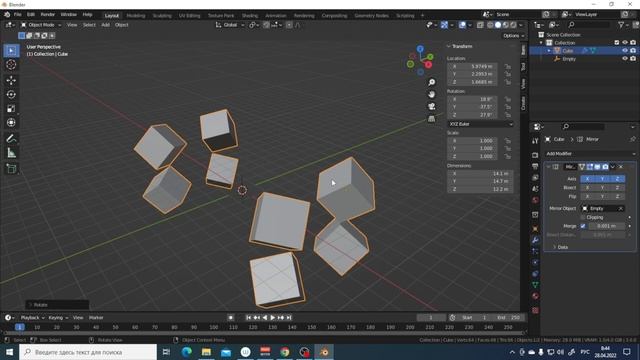The height and width of the screenshot is (360, 640).
Task: Disable Cube in renders camera icon
Action: 633,51
